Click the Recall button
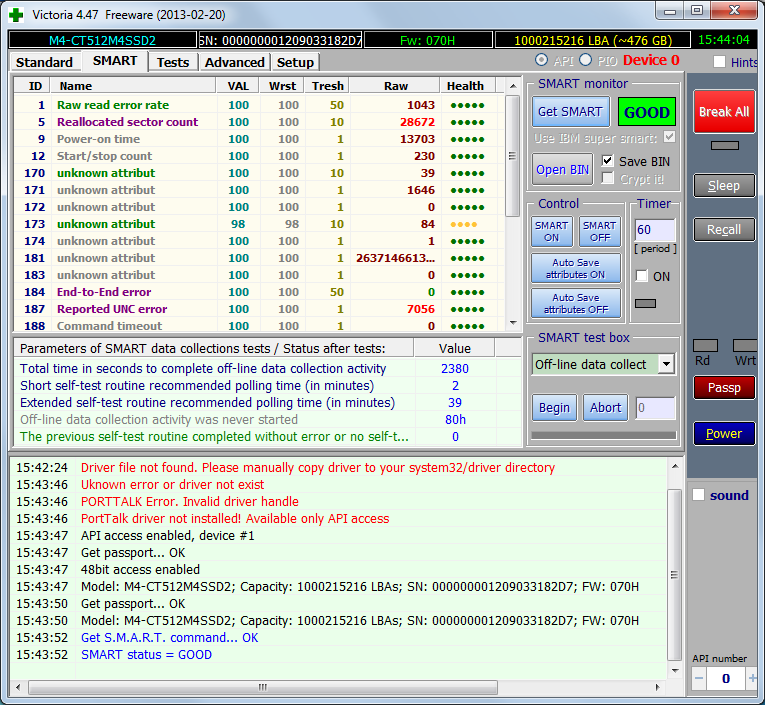 point(724,229)
